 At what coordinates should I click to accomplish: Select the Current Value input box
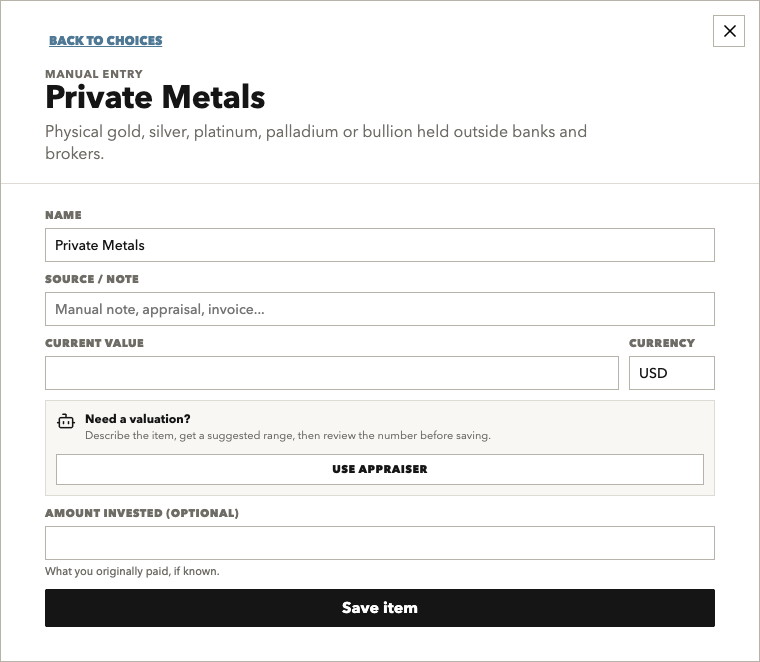click(x=332, y=373)
